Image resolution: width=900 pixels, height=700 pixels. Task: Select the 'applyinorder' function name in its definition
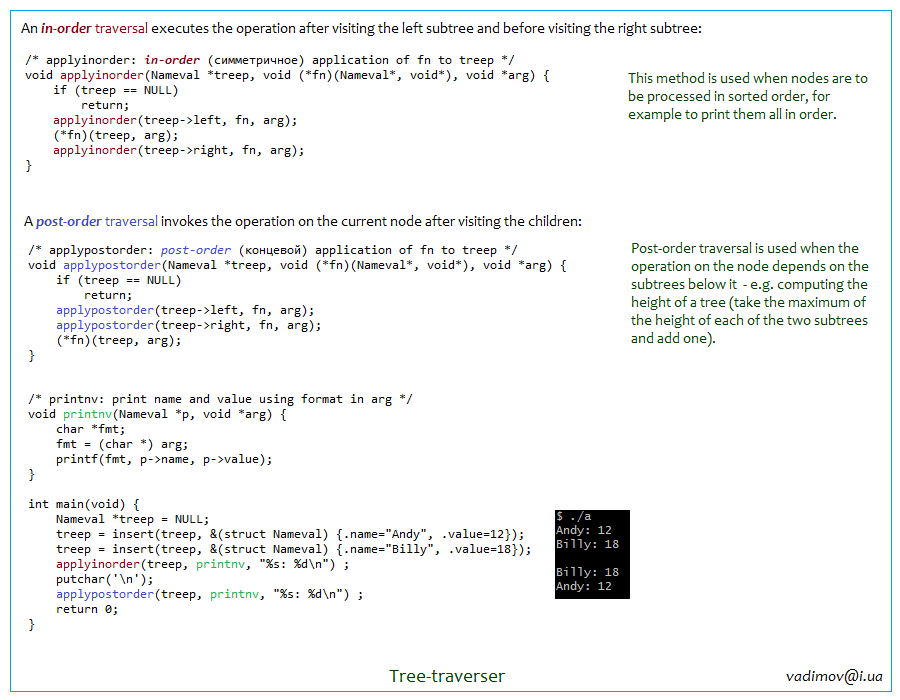[x=102, y=75]
